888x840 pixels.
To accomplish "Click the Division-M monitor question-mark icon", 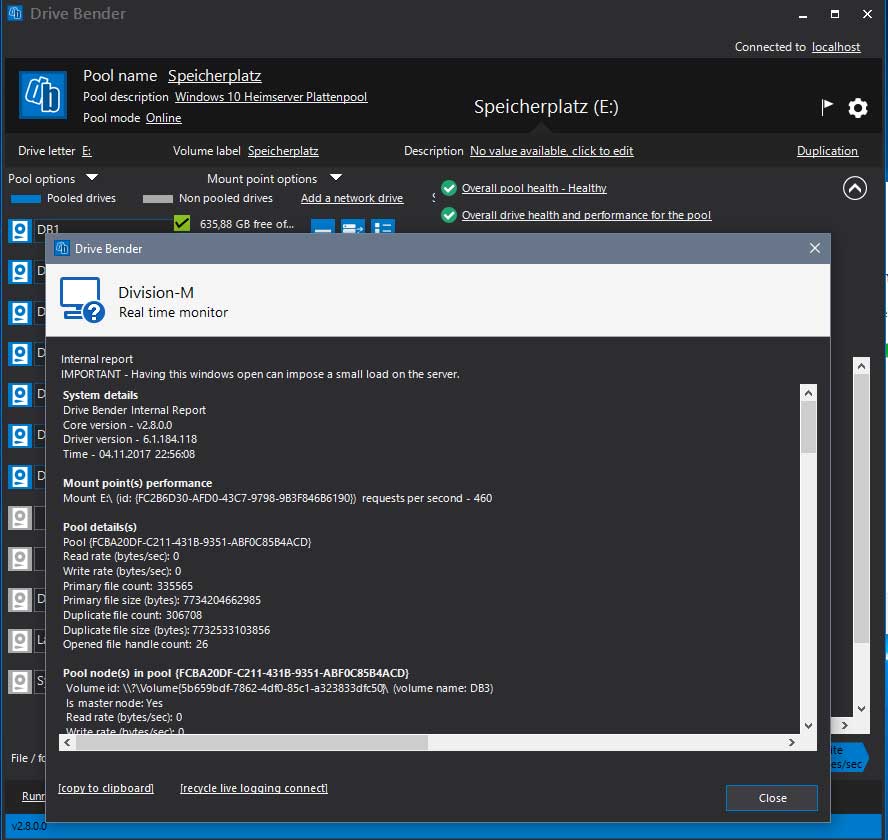I will pyautogui.click(x=82, y=300).
